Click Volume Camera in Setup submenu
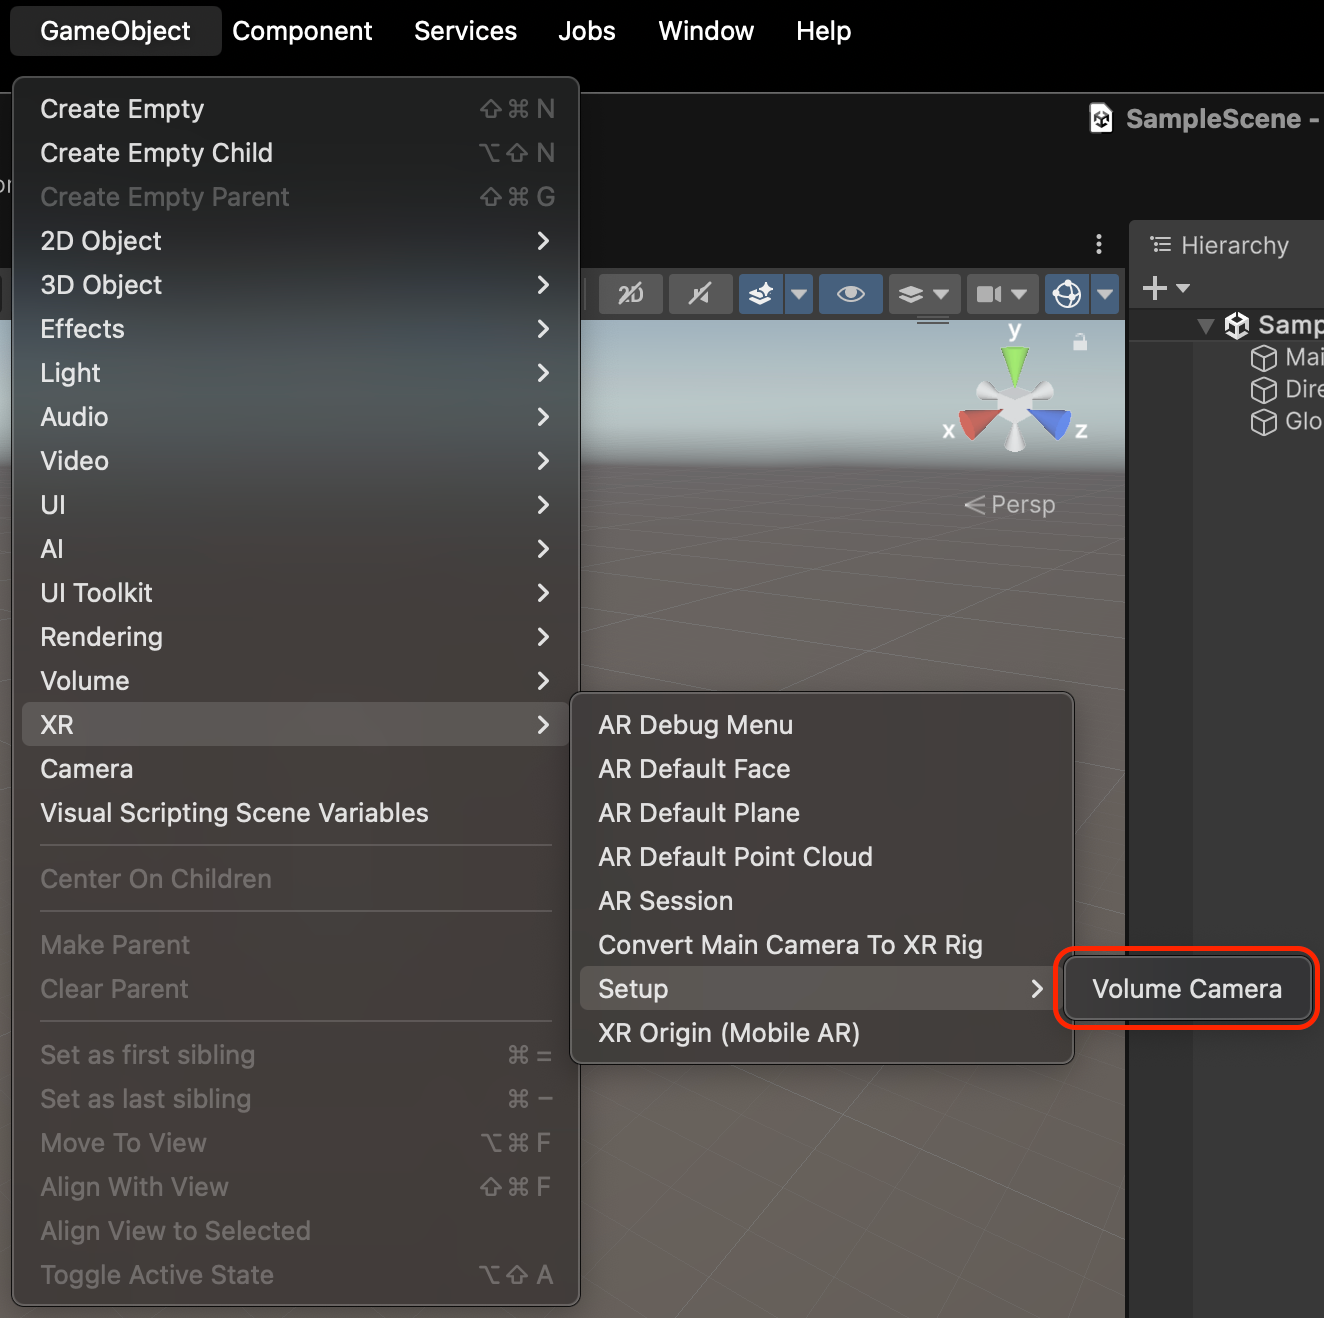 click(1187, 989)
